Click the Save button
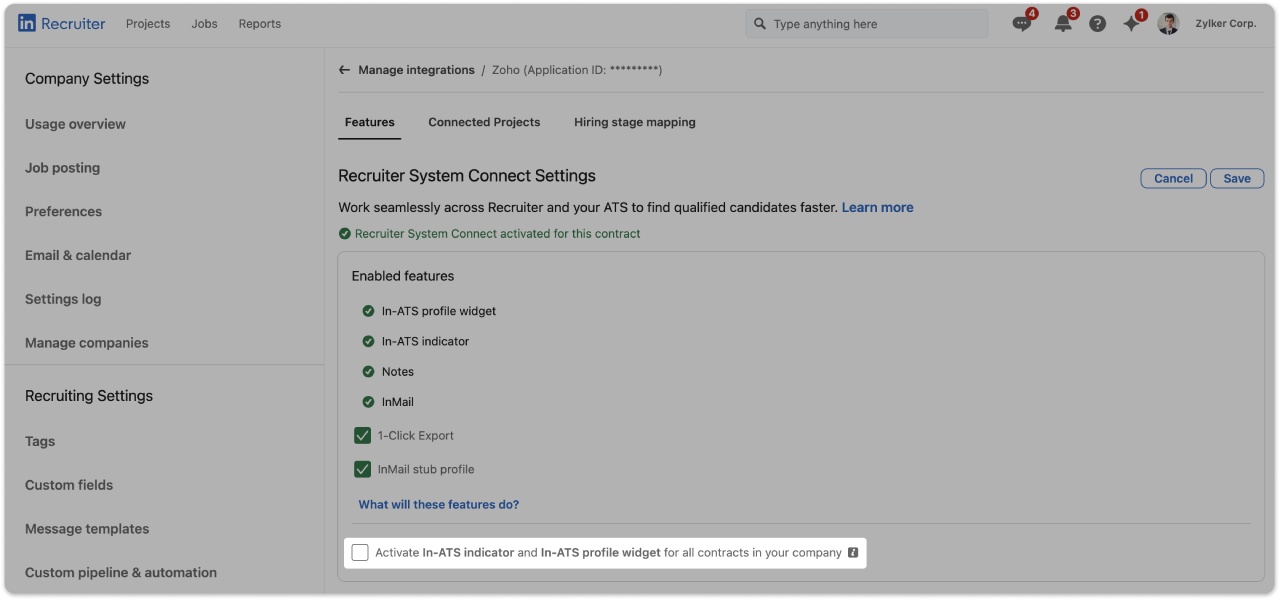 click(x=1237, y=178)
